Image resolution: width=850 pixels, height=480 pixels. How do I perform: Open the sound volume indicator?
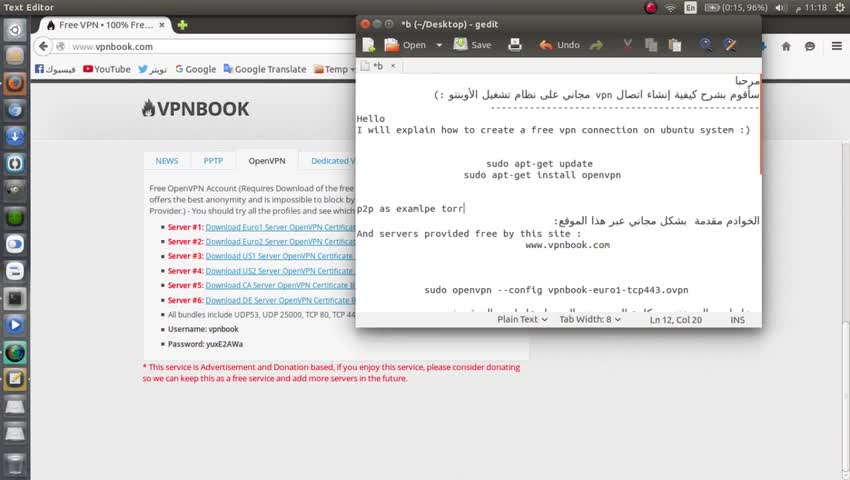(x=780, y=8)
